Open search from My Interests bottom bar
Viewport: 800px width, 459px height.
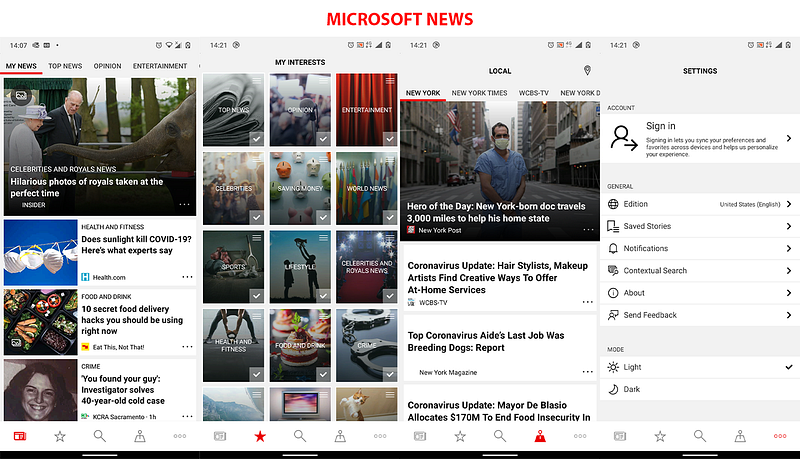(300, 436)
